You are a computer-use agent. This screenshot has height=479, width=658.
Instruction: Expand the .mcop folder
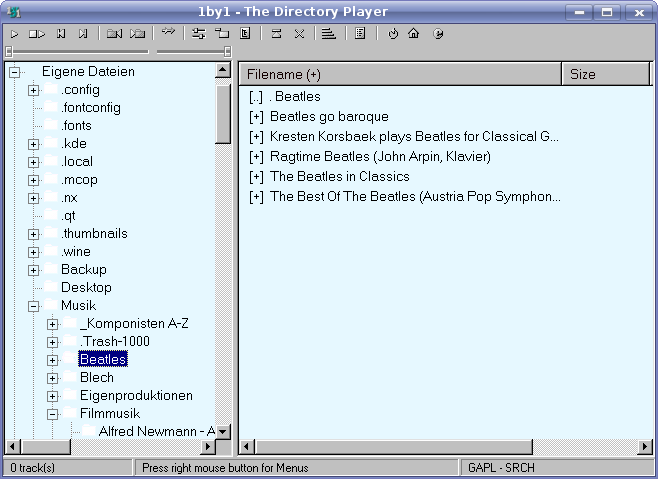click(x=34, y=181)
